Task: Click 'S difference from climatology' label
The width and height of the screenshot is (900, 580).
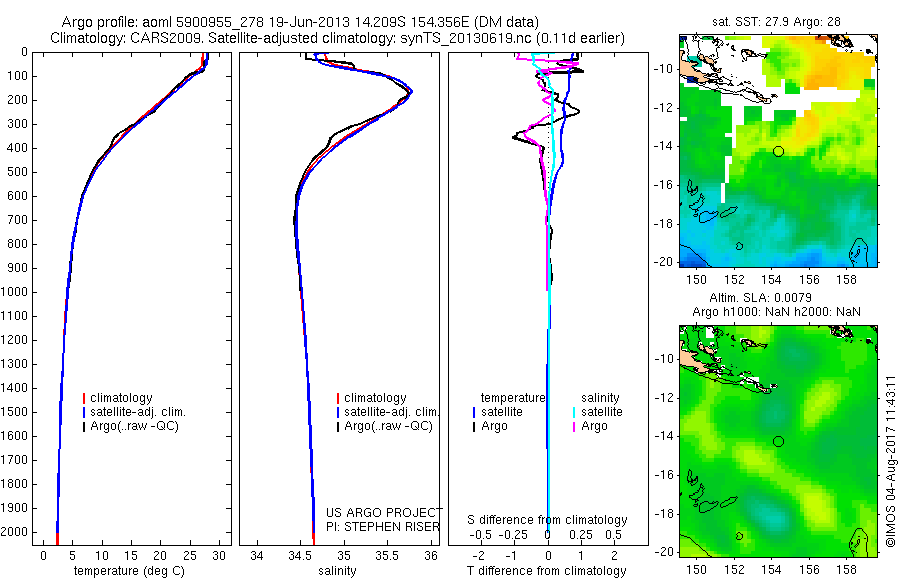Action: [546, 520]
